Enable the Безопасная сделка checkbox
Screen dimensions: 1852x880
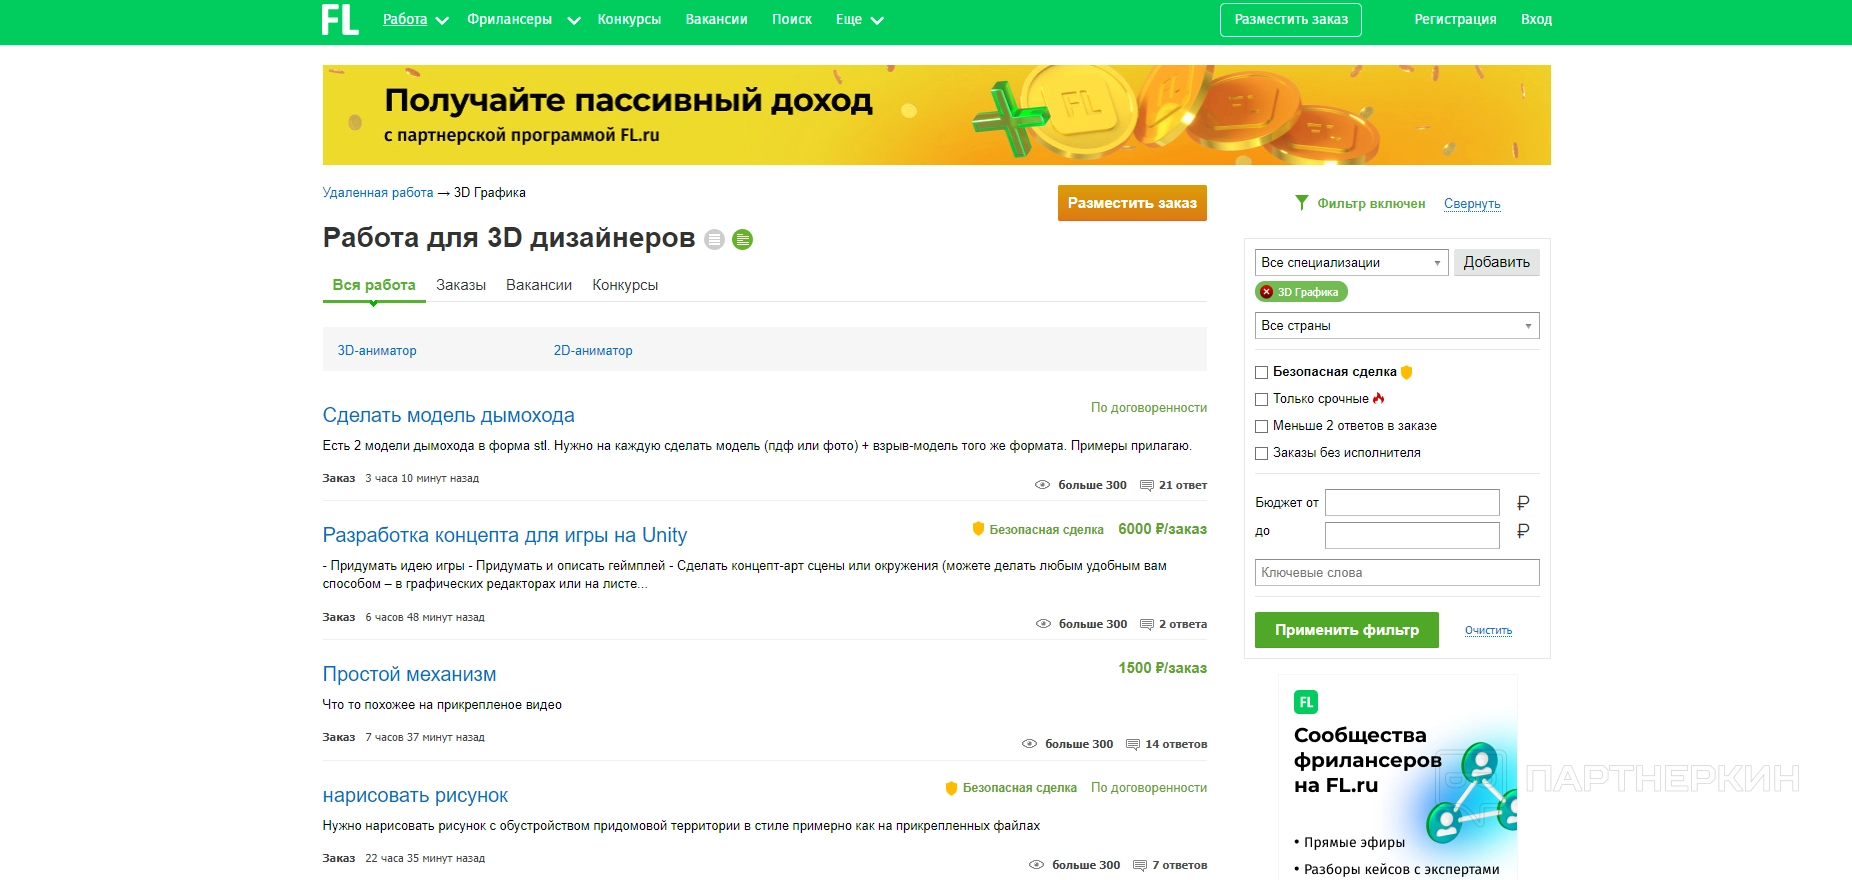pyautogui.click(x=1262, y=372)
